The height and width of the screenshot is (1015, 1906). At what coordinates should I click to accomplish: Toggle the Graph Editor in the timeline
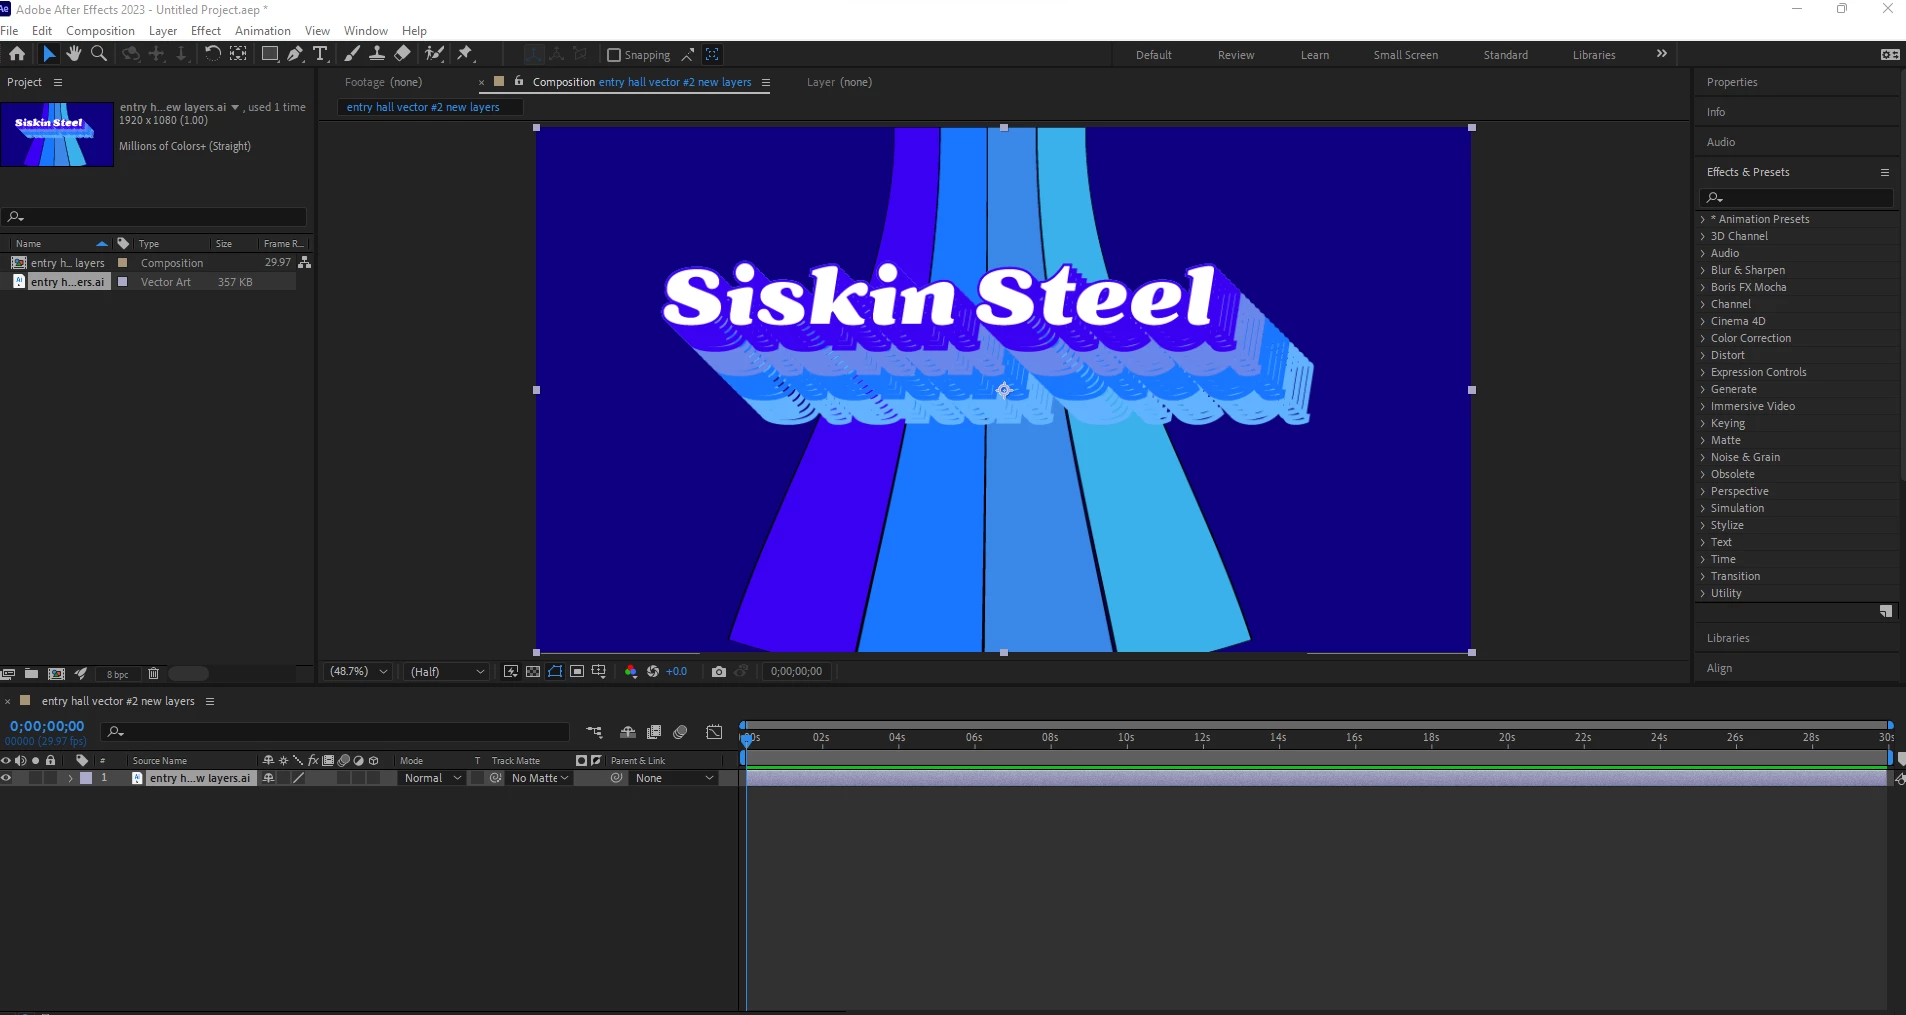pos(714,732)
